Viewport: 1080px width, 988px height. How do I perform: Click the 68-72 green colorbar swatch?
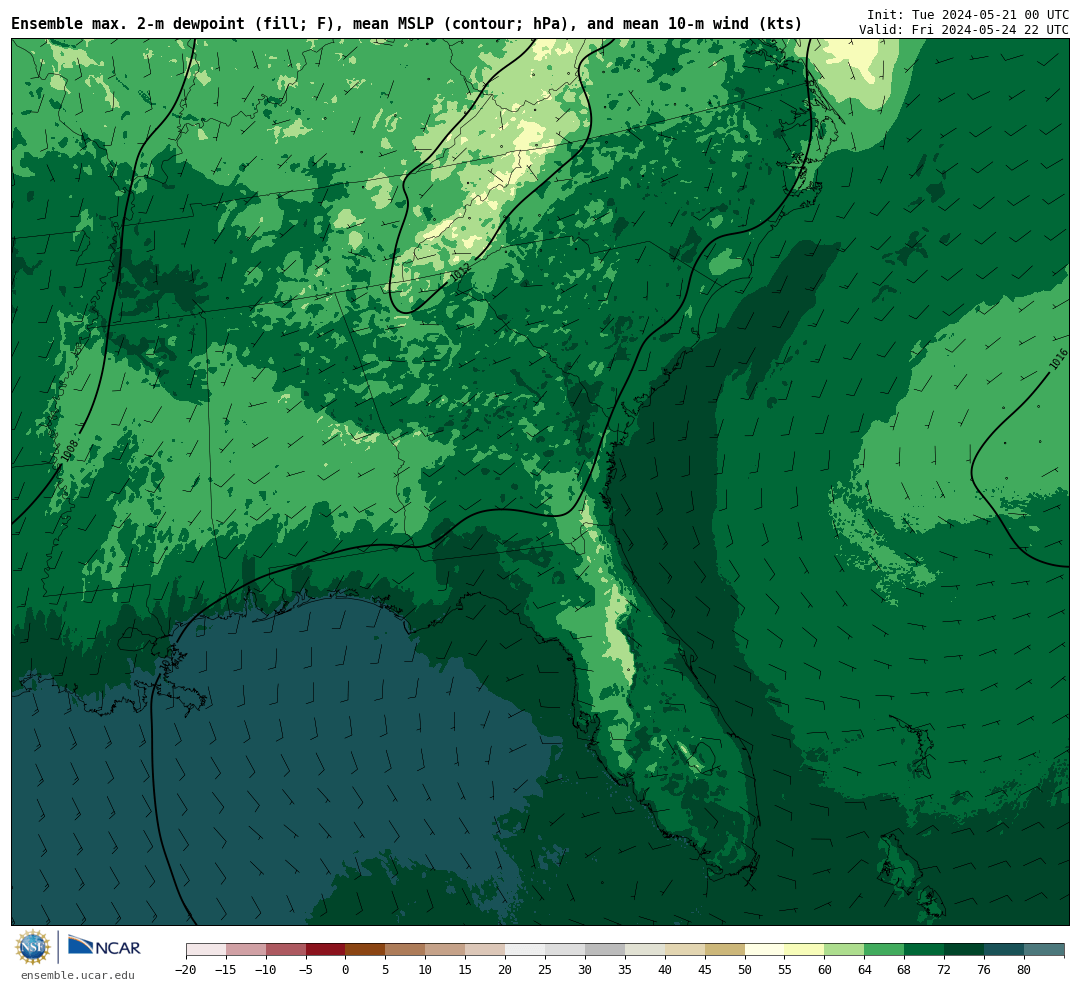click(924, 950)
